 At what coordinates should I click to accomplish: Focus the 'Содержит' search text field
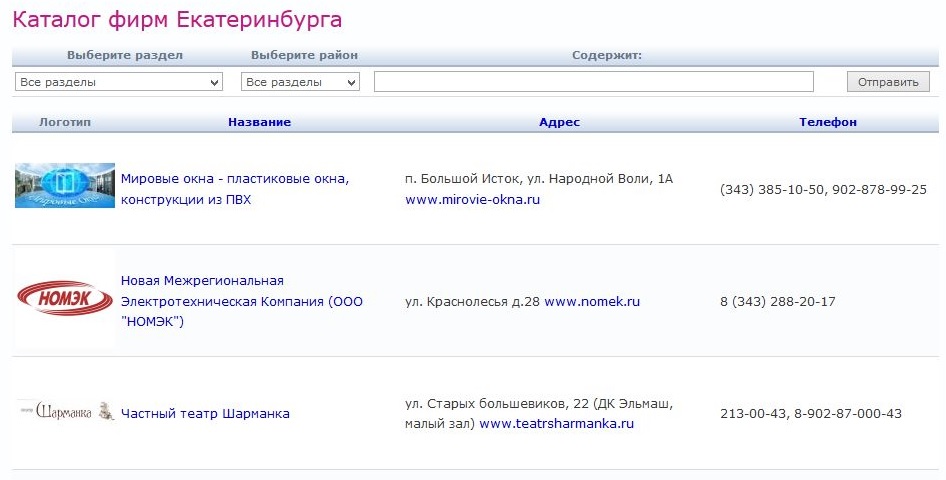point(593,82)
